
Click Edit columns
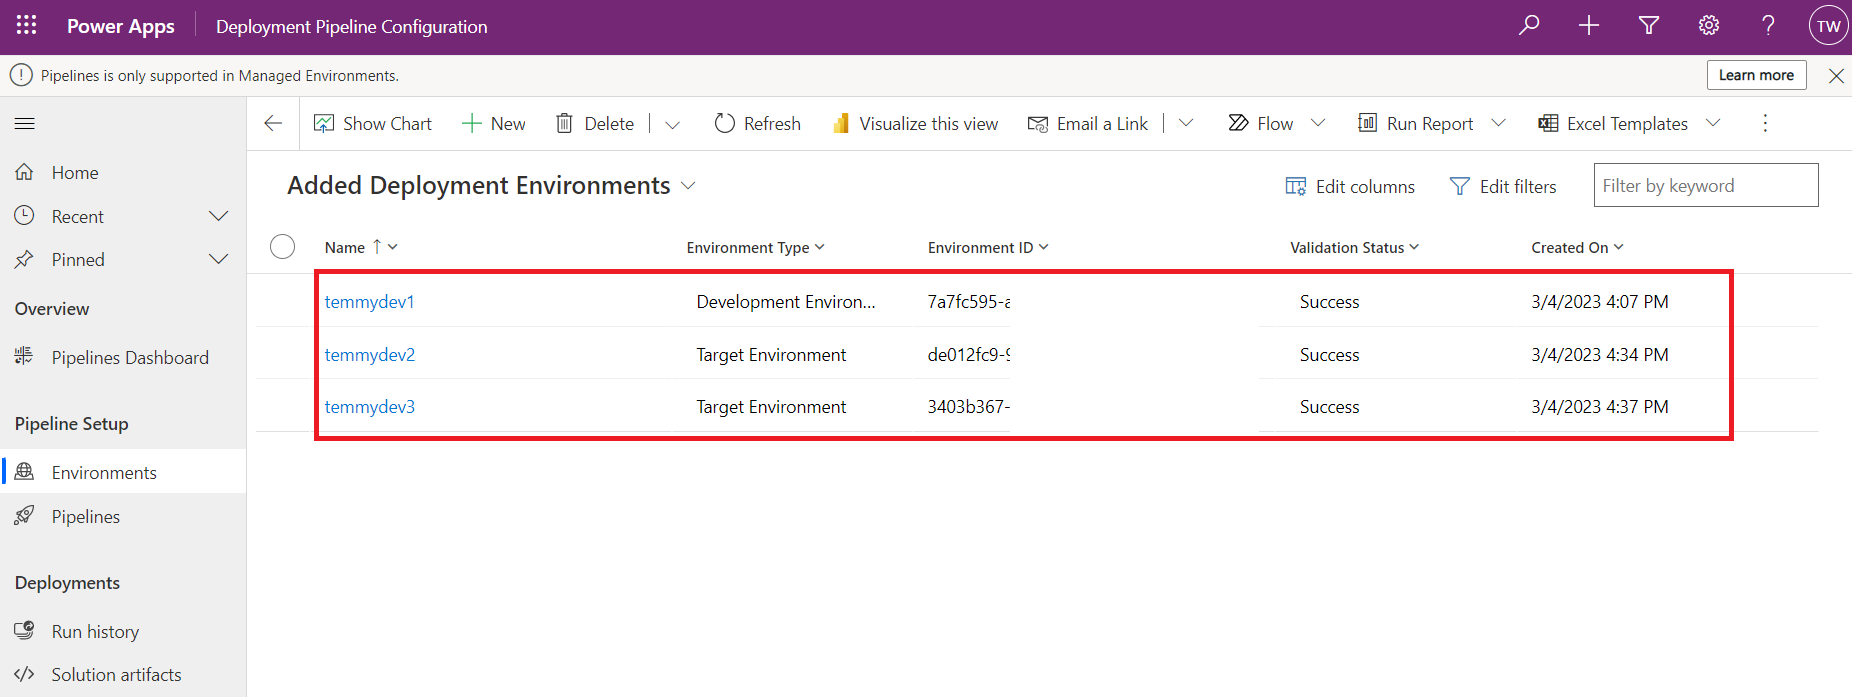pos(1350,186)
